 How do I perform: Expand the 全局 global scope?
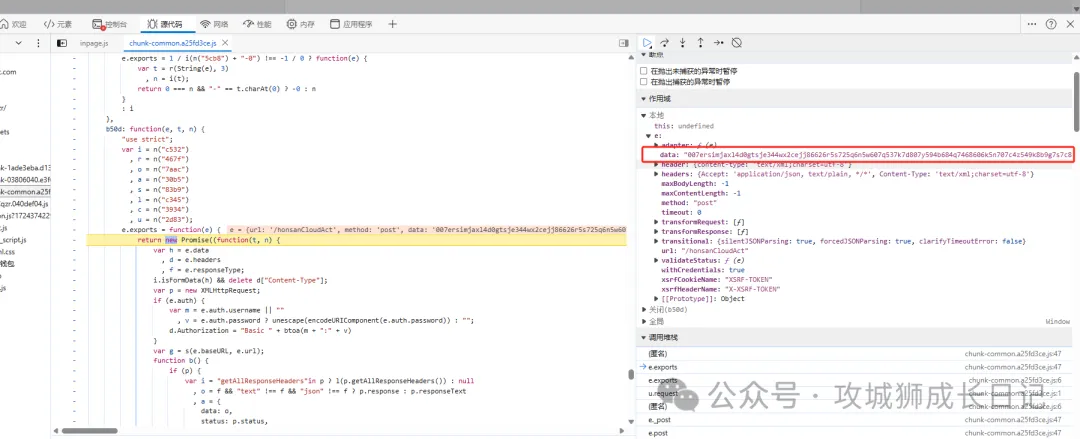coord(645,321)
